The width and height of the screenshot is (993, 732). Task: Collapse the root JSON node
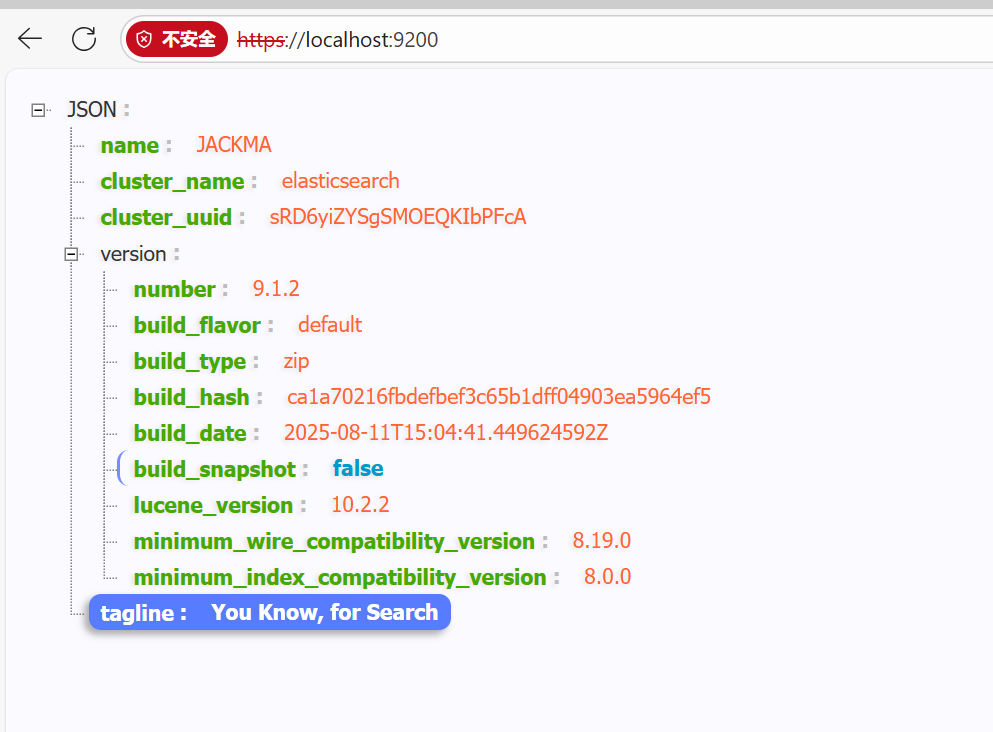pyautogui.click(x=38, y=110)
